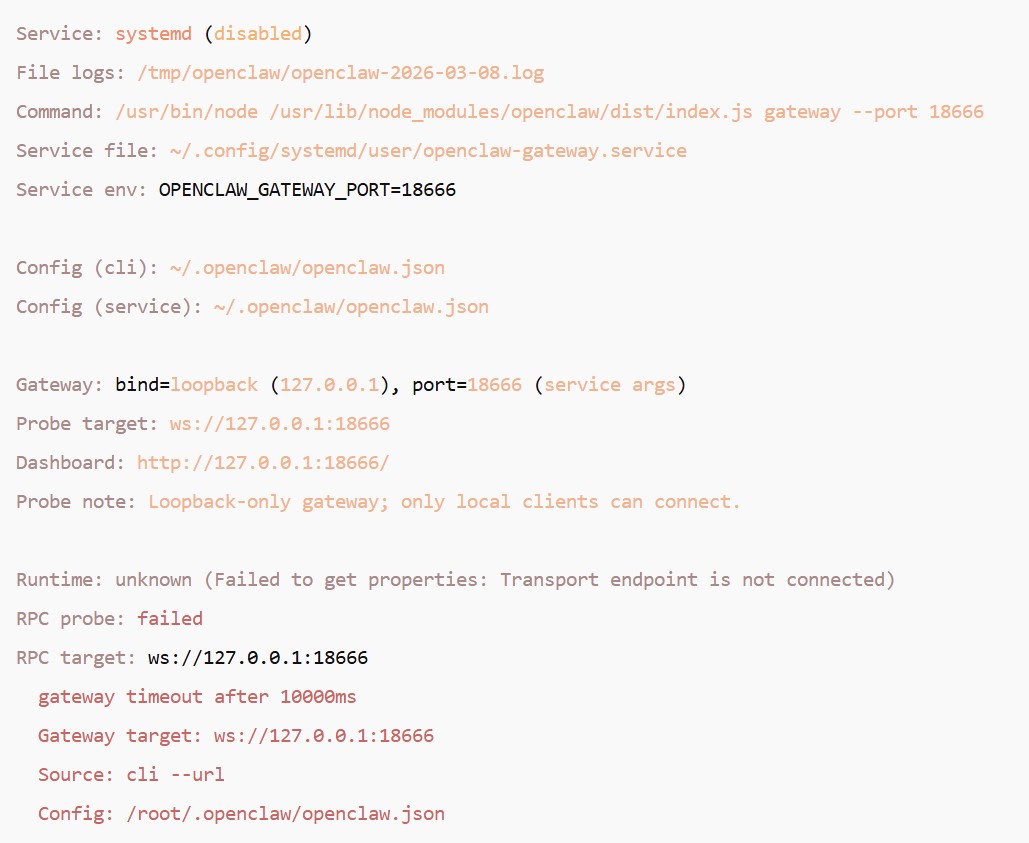Click the Dashboard URL http://127.0.0.1:18666/
The height and width of the screenshot is (843, 1029).
pyautogui.click(x=262, y=463)
